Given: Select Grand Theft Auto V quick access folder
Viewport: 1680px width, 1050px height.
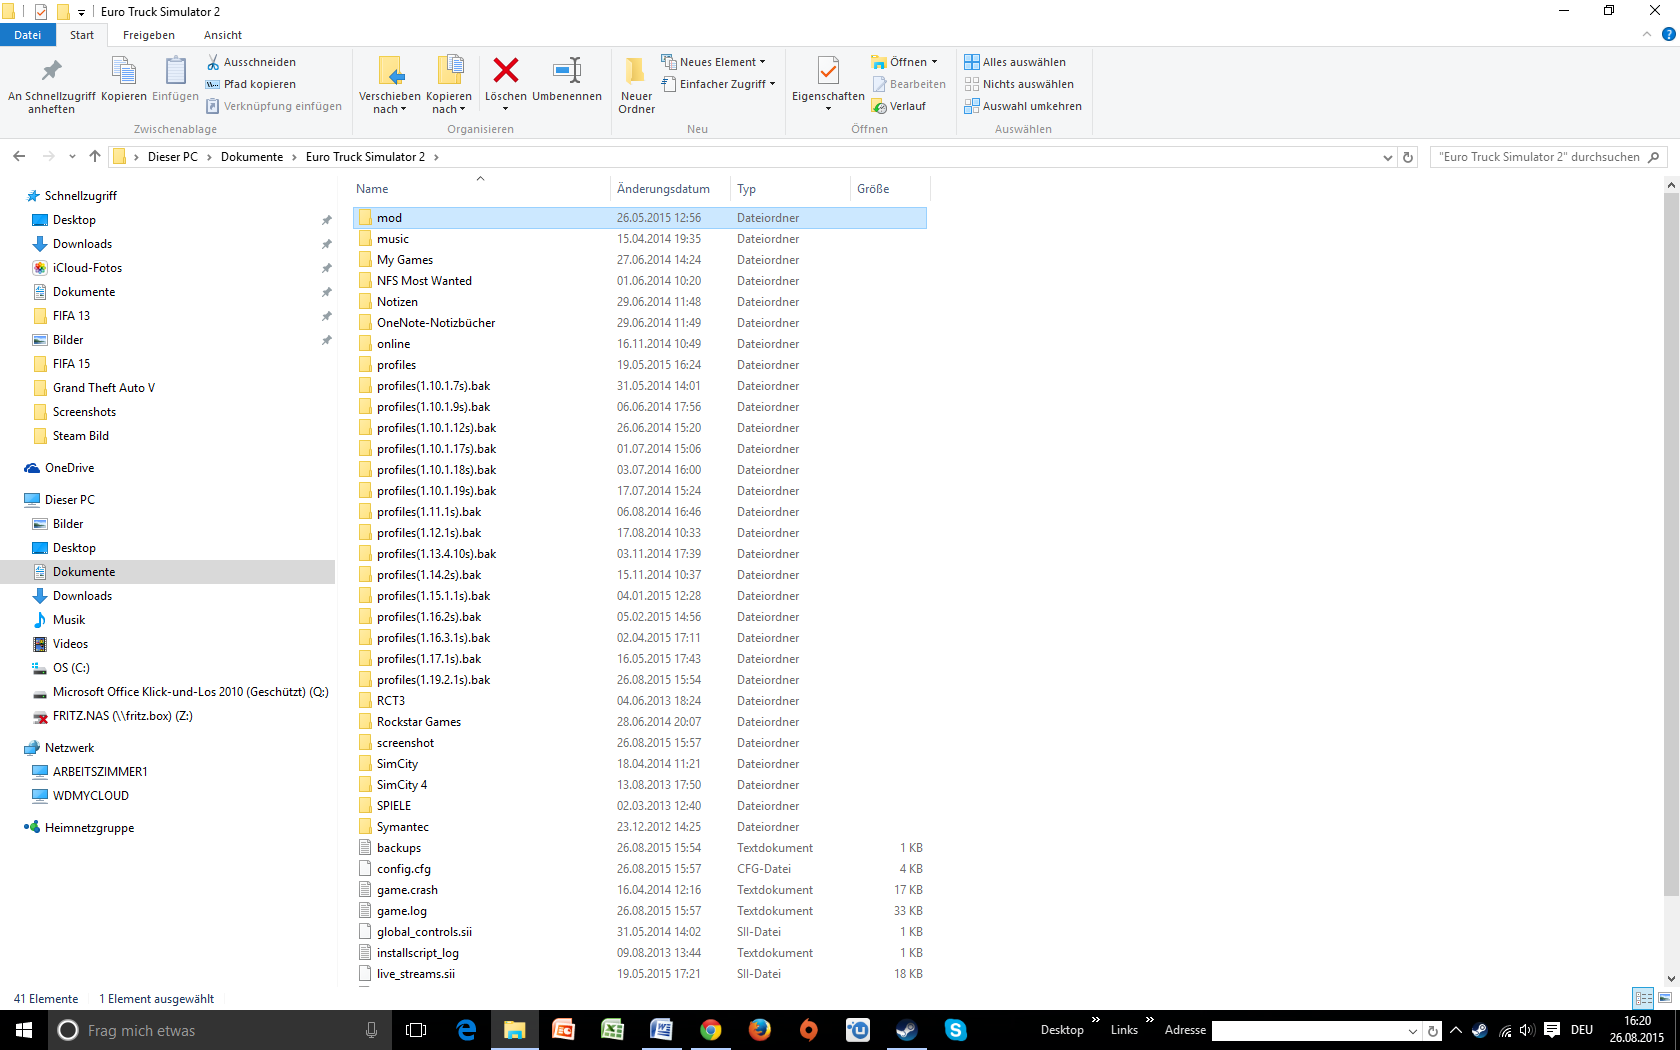Looking at the screenshot, I should (x=104, y=388).
